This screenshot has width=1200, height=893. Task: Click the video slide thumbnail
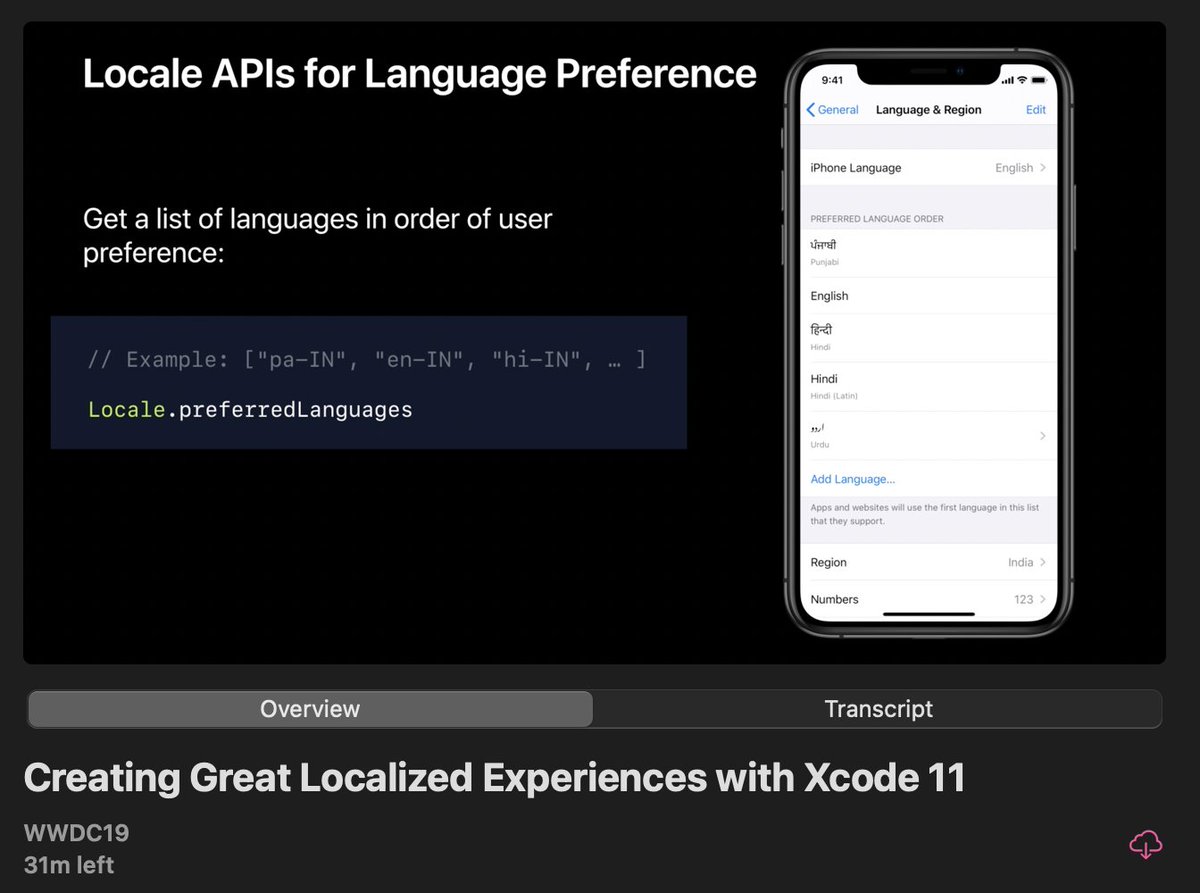coord(594,343)
